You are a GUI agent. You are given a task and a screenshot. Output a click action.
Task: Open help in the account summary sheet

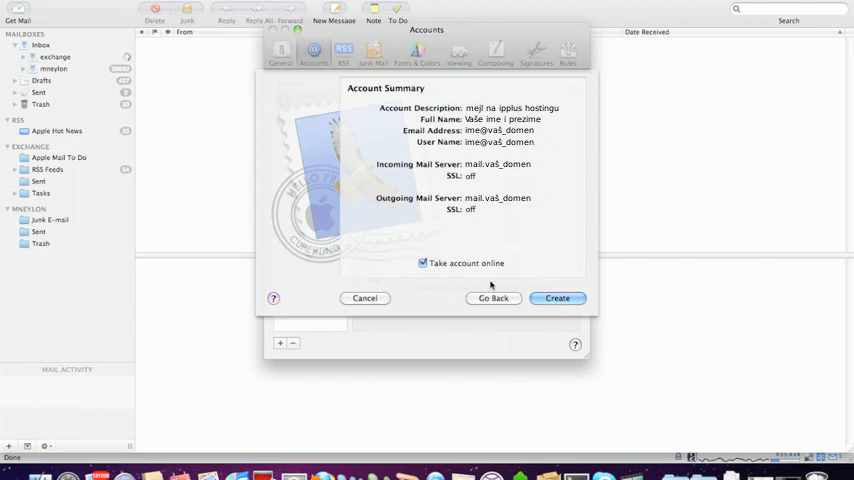273,298
